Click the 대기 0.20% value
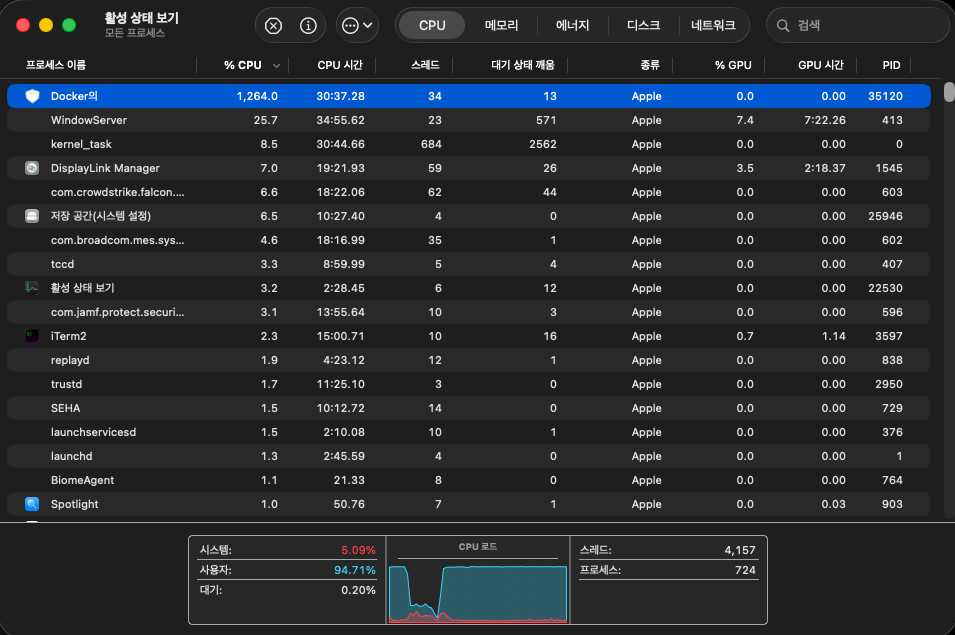 tap(358, 591)
